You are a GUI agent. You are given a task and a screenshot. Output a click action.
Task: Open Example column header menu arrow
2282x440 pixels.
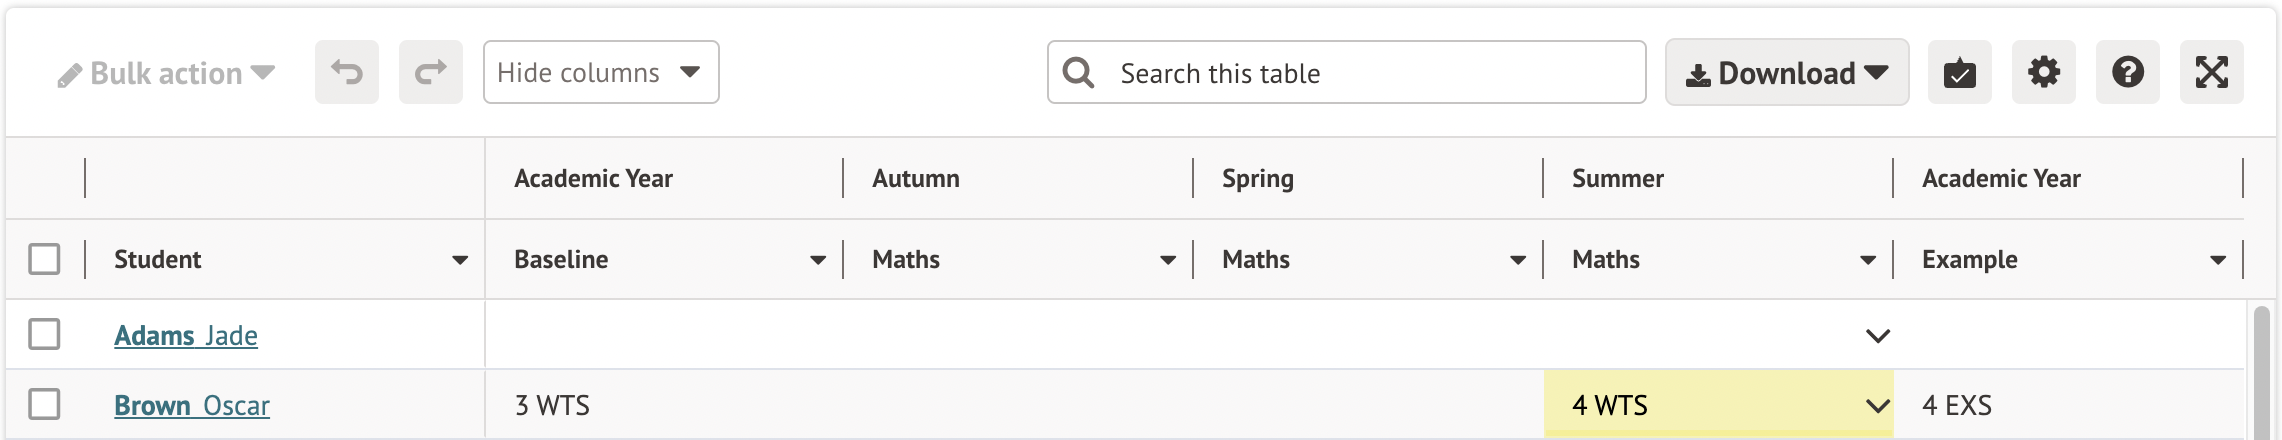(x=2218, y=260)
